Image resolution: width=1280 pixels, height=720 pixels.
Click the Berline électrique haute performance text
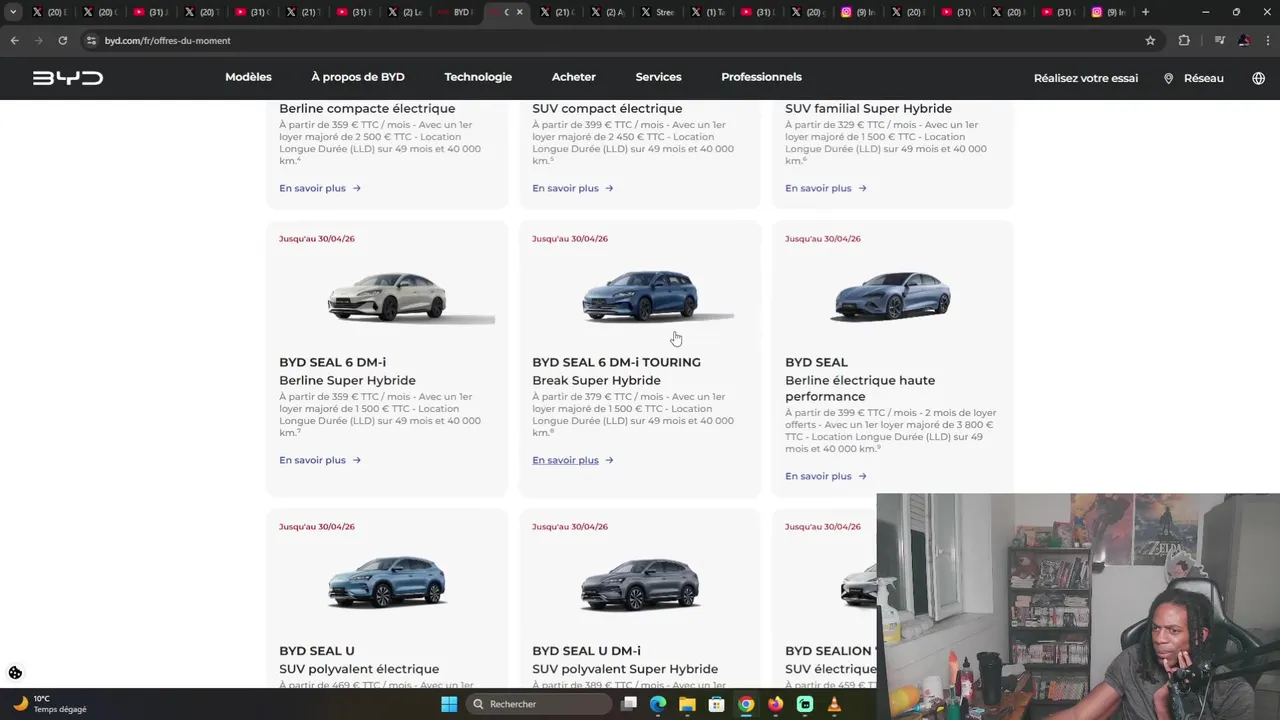860,388
